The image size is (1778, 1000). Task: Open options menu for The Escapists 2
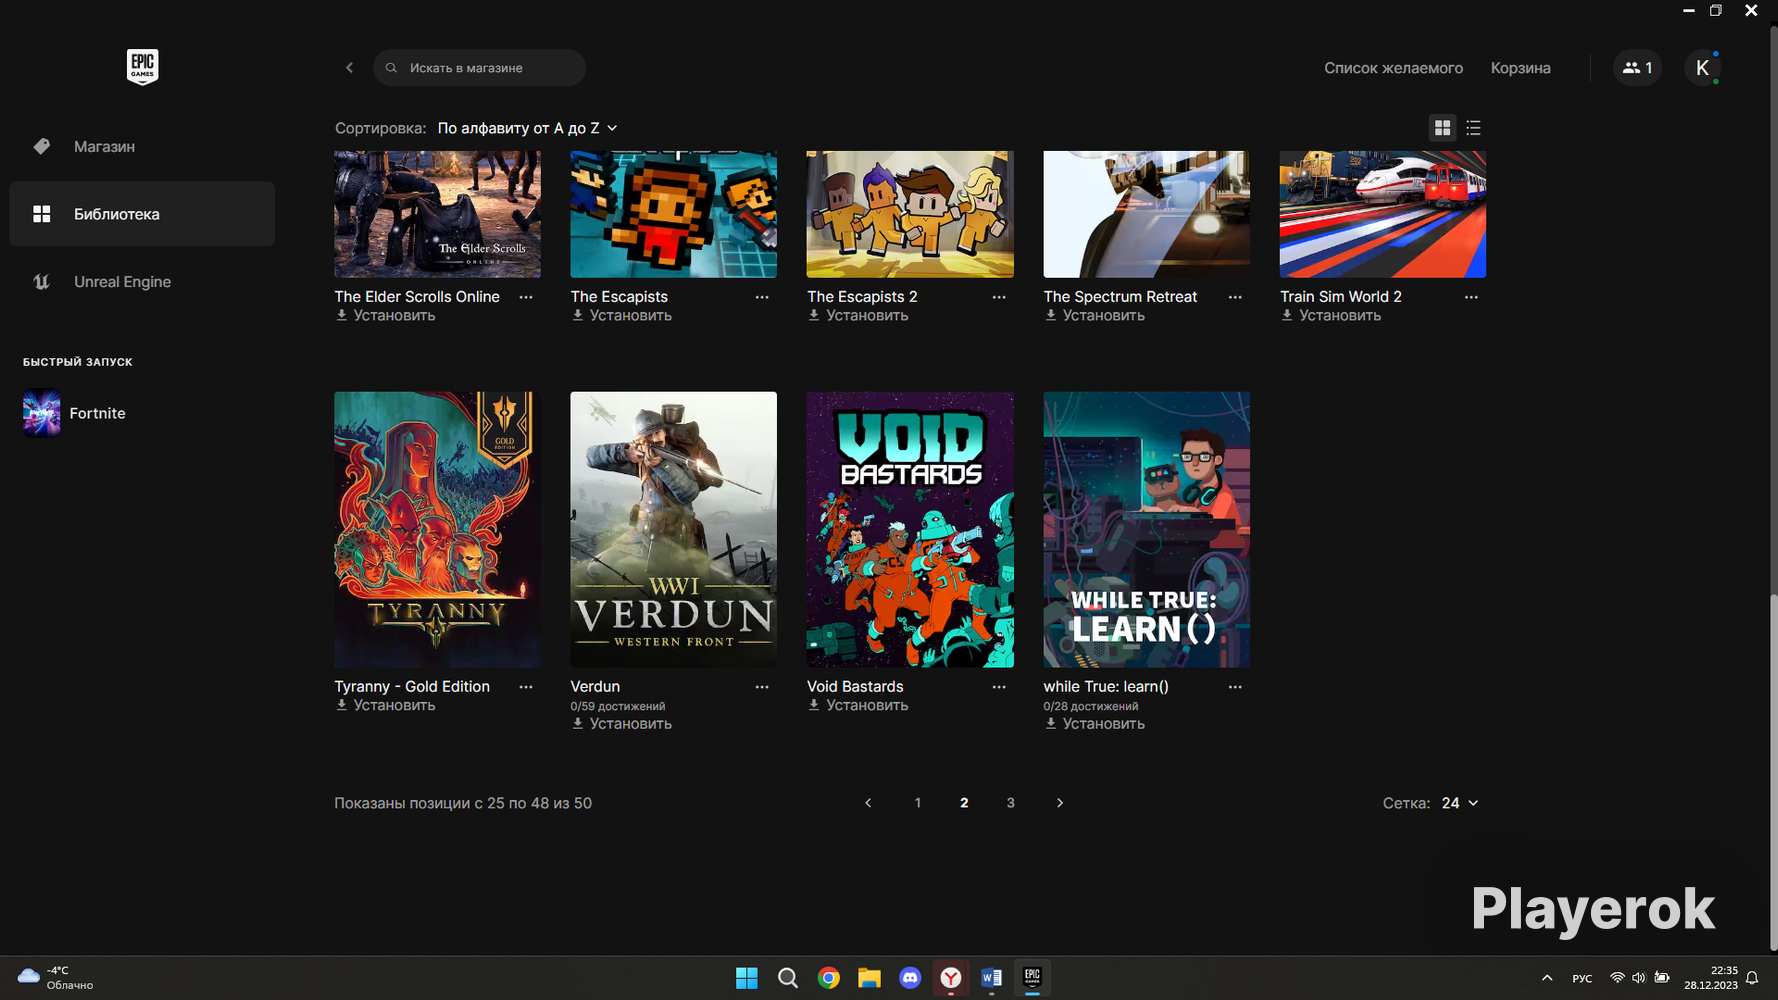999,297
